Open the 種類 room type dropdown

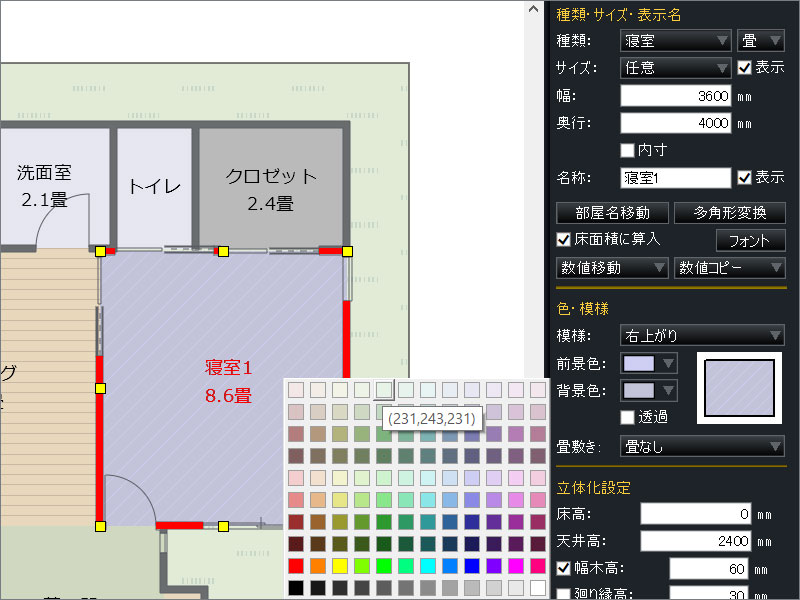[676, 41]
